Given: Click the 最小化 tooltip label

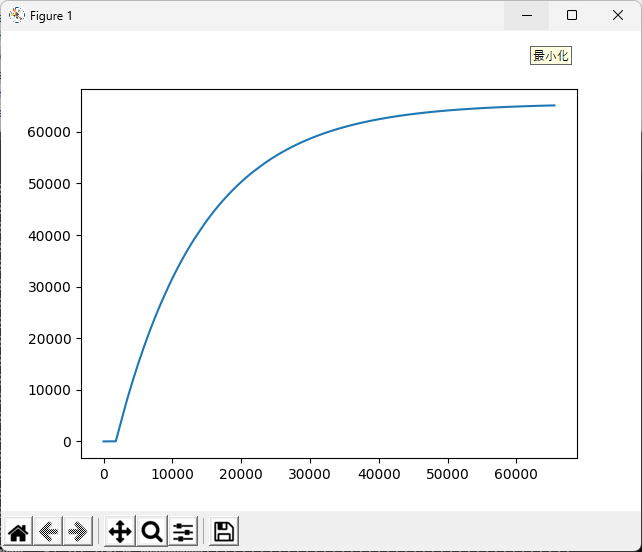Looking at the screenshot, I should tap(550, 56).
